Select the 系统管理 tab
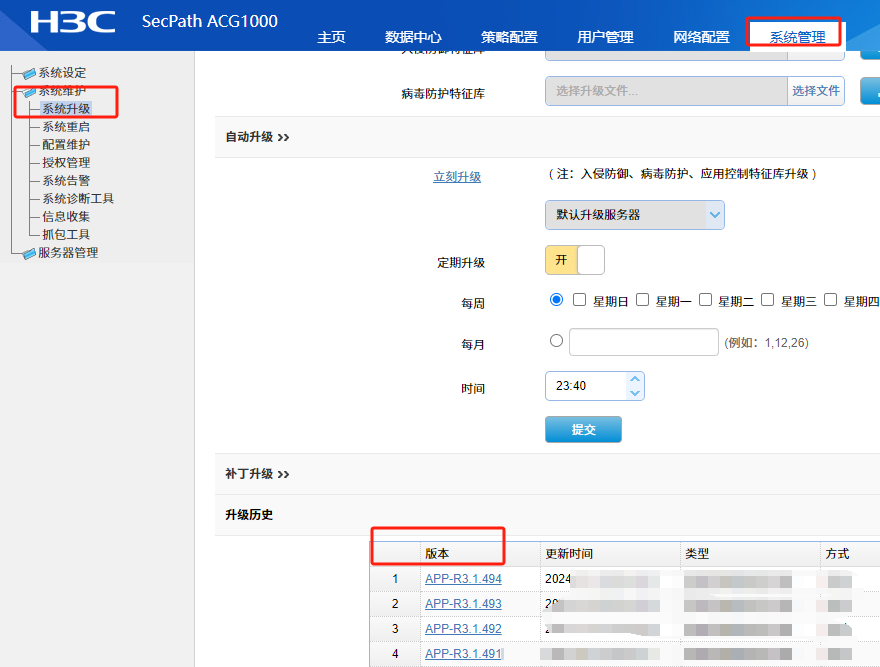The height and width of the screenshot is (667, 880). tap(797, 37)
